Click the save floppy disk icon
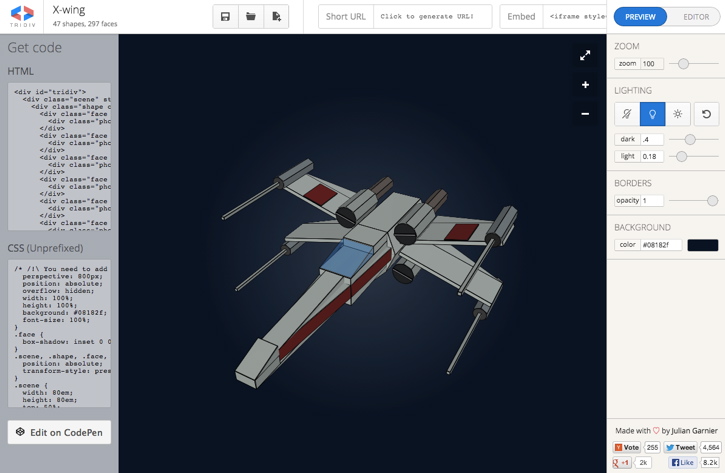 (x=226, y=17)
